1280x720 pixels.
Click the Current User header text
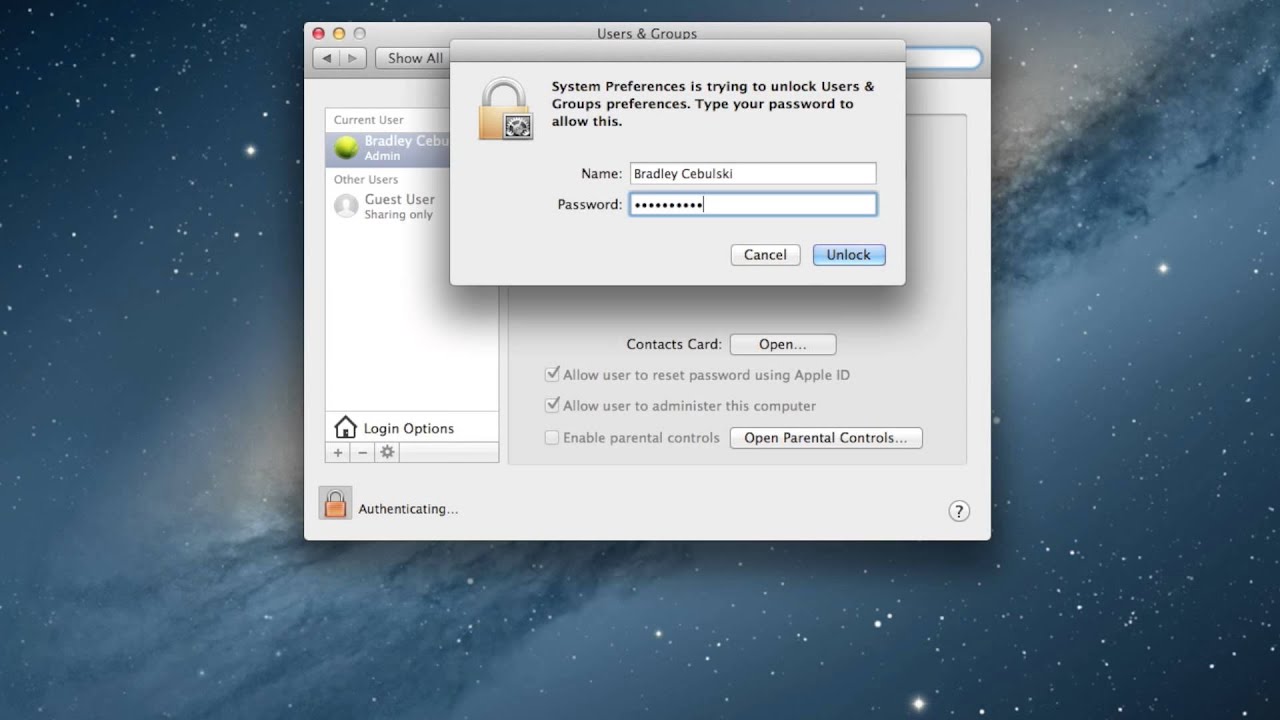[x=369, y=120]
